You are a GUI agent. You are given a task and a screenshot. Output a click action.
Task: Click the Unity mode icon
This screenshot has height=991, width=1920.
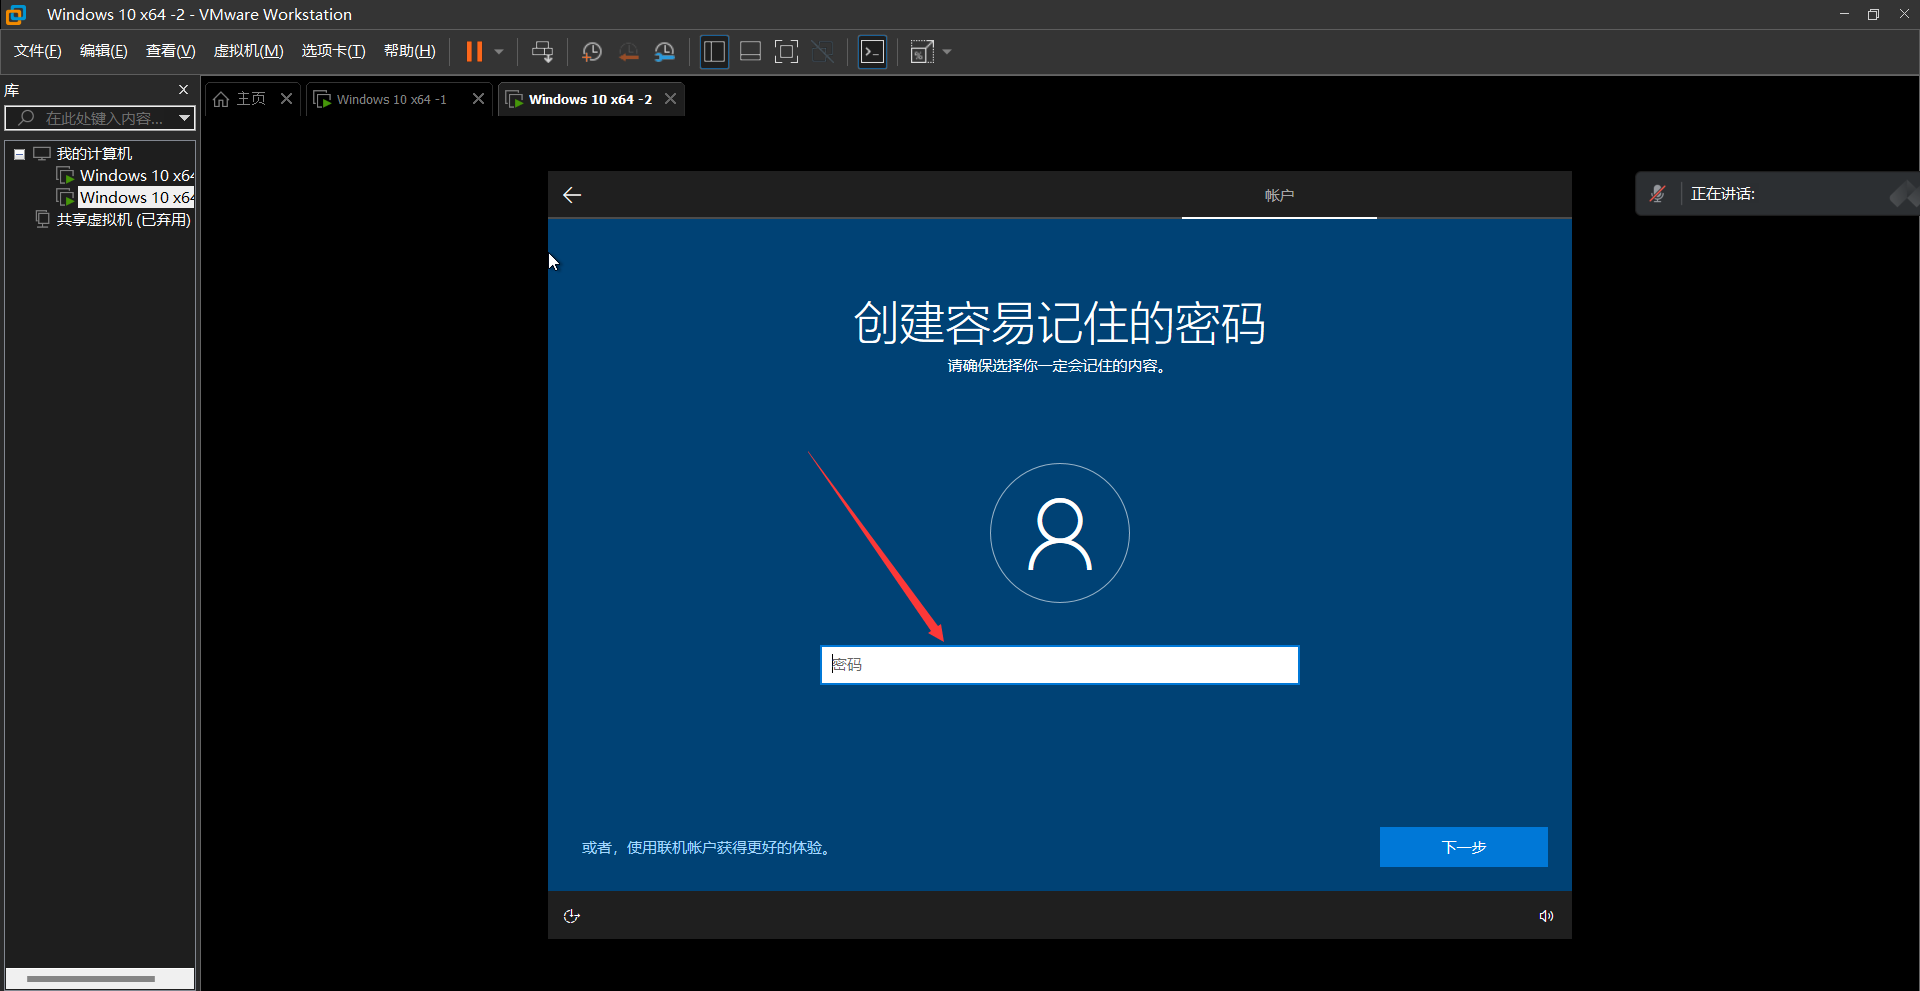[823, 51]
